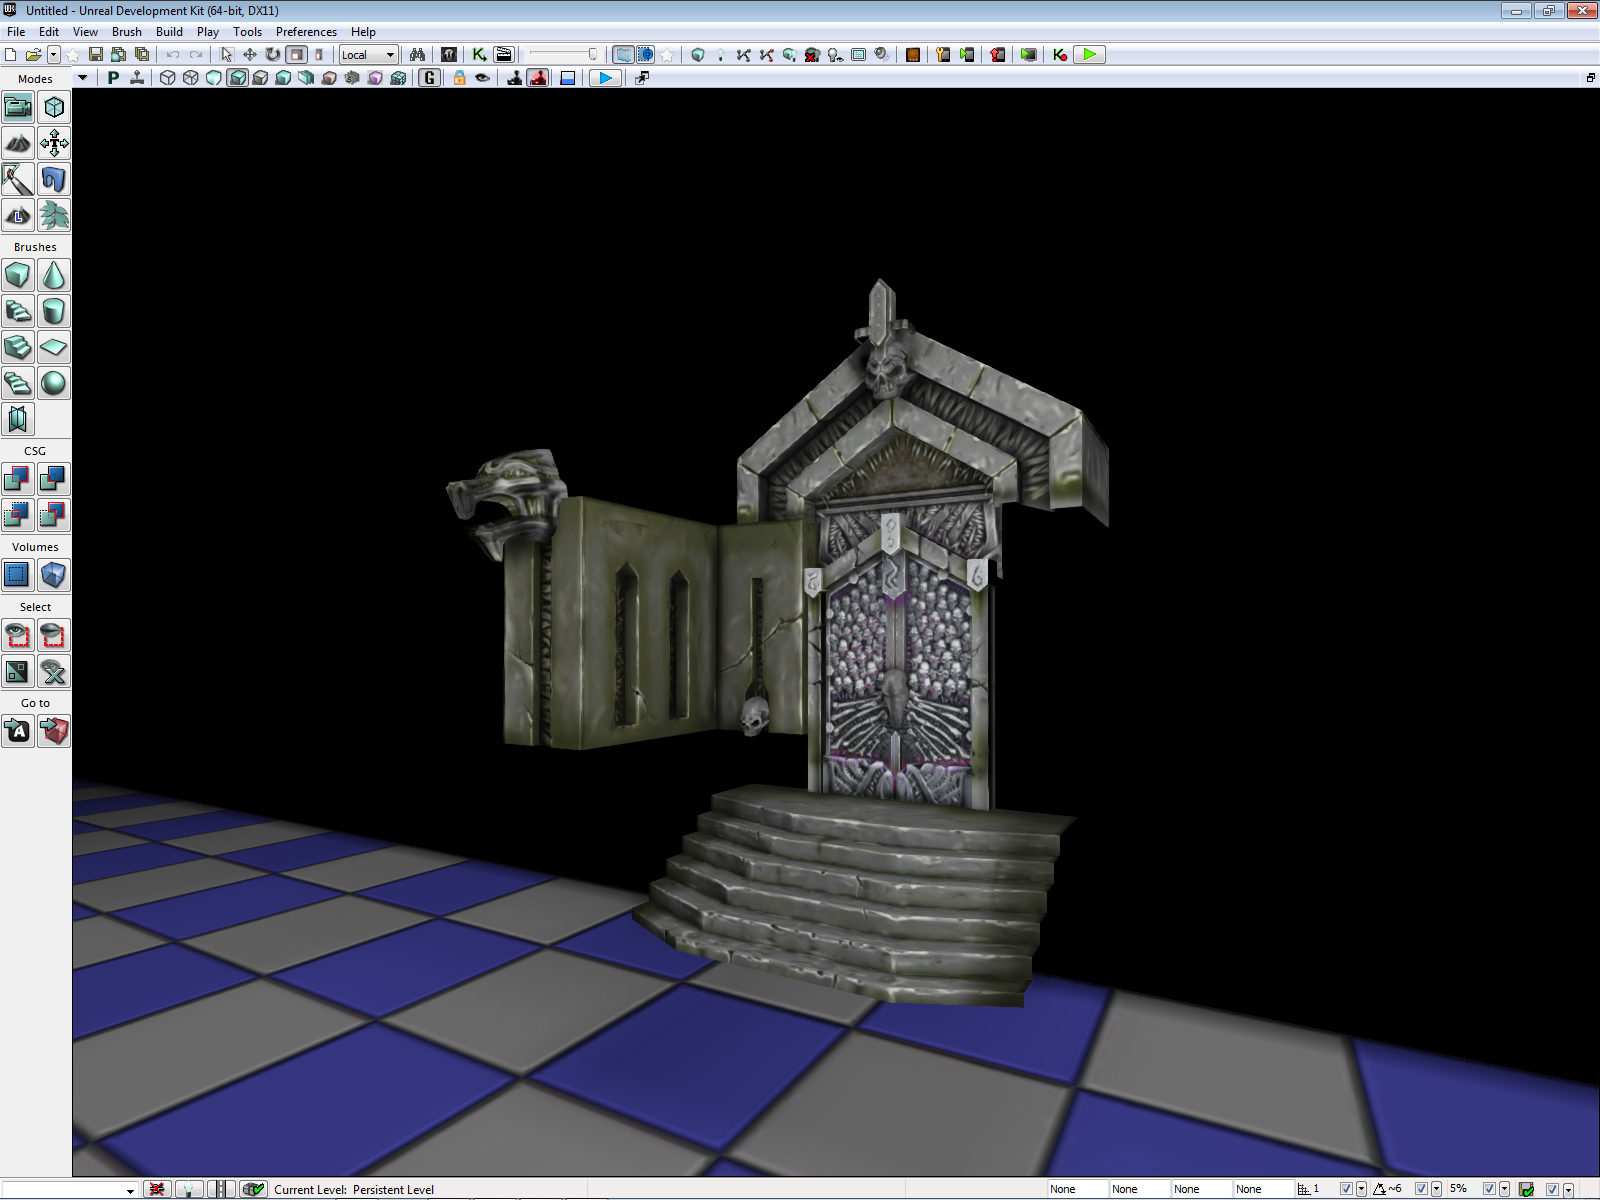This screenshot has width=1600, height=1200.
Task: Open the Preferences menu
Action: point(306,32)
